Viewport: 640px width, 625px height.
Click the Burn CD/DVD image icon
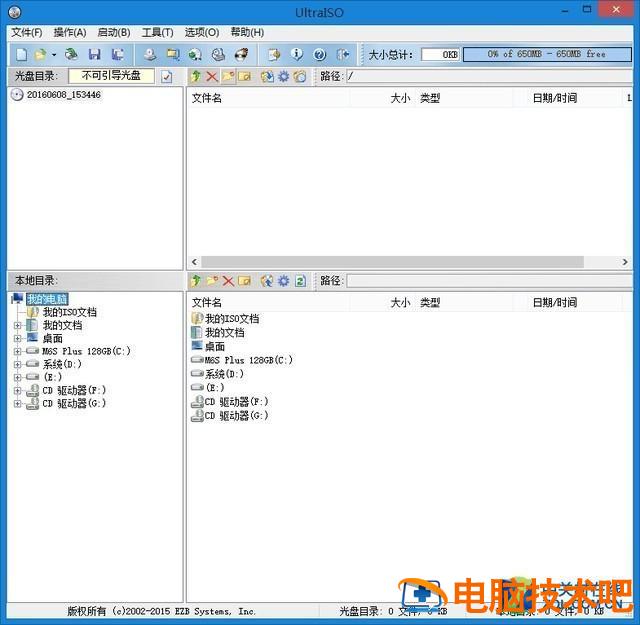pyautogui.click(x=241, y=54)
